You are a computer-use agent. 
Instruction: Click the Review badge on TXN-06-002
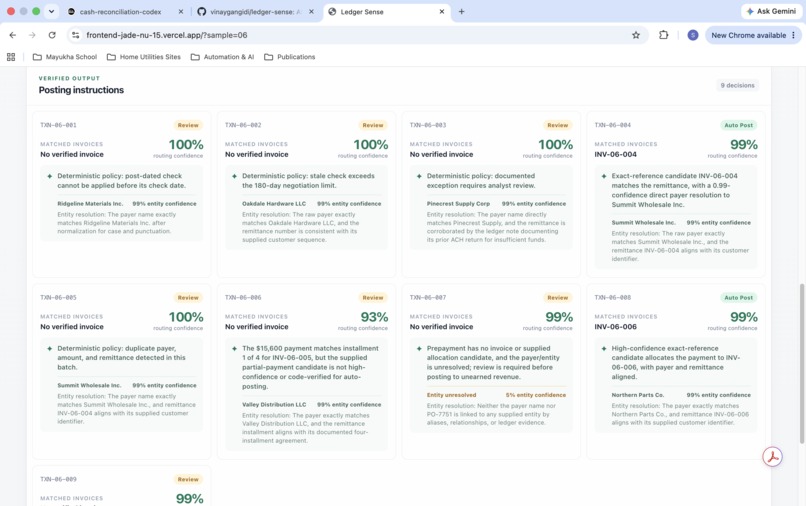tap(373, 125)
